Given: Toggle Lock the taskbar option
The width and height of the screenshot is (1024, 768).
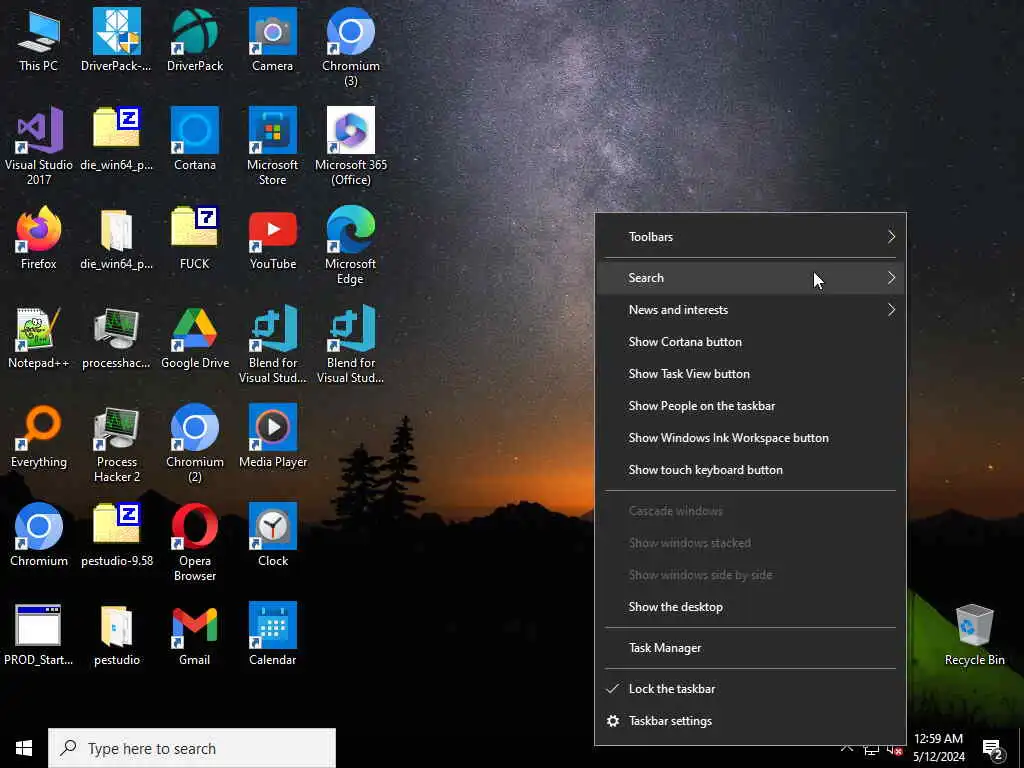Looking at the screenshot, I should coord(750,689).
